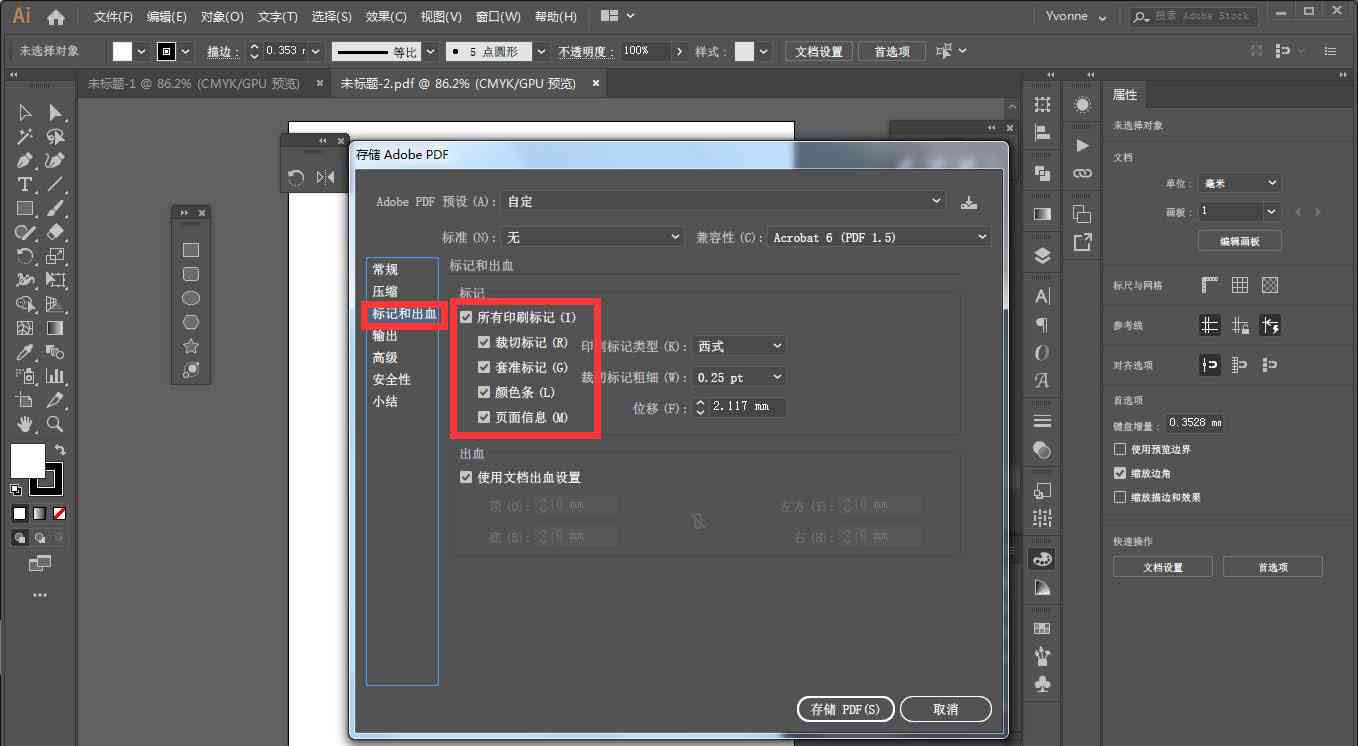Open the 效果(C) menu
The height and width of the screenshot is (746, 1358).
point(386,17)
